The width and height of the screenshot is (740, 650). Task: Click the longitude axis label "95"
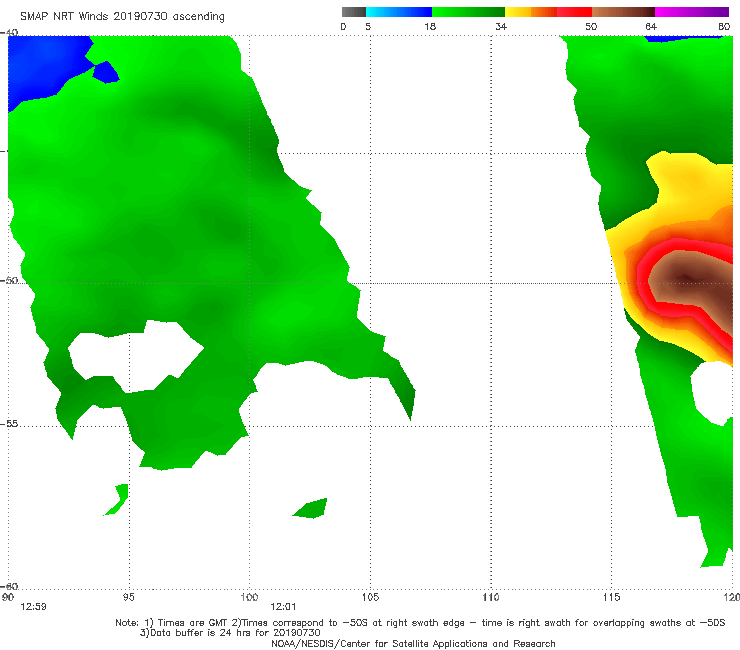click(128, 598)
